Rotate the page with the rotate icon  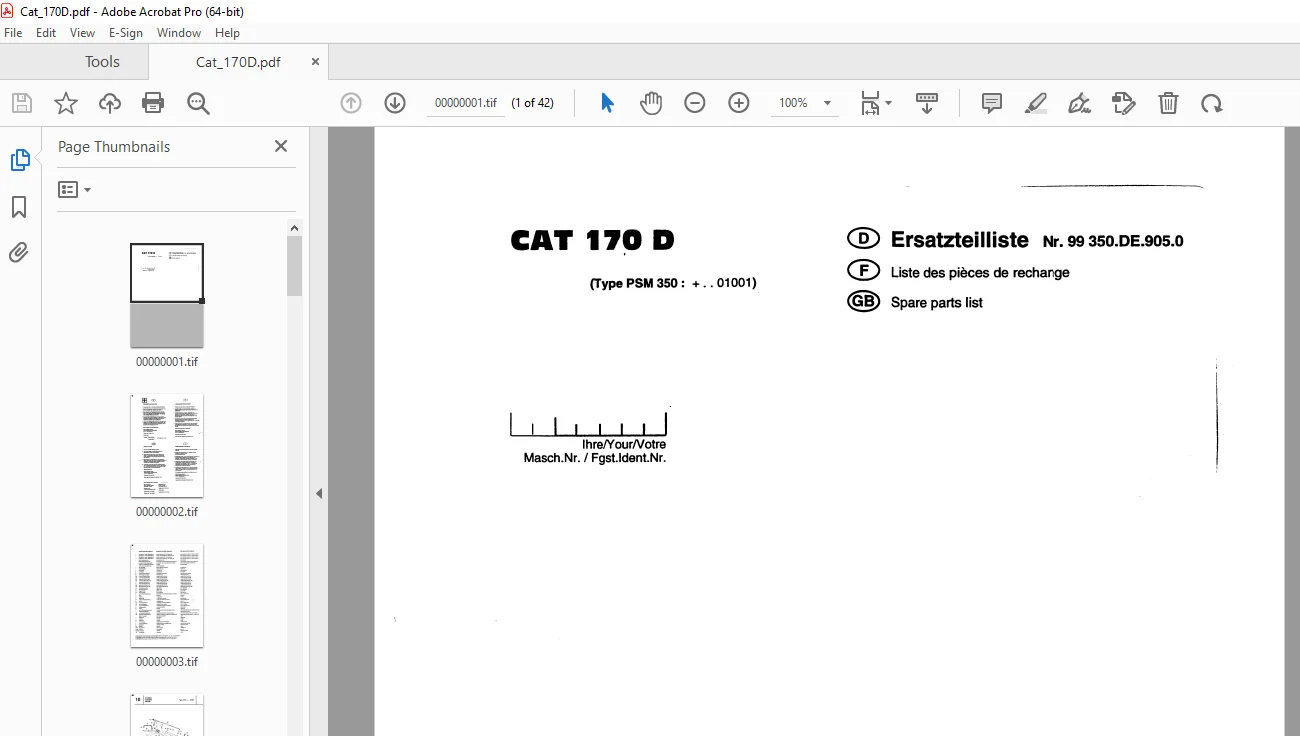pyautogui.click(x=1212, y=103)
